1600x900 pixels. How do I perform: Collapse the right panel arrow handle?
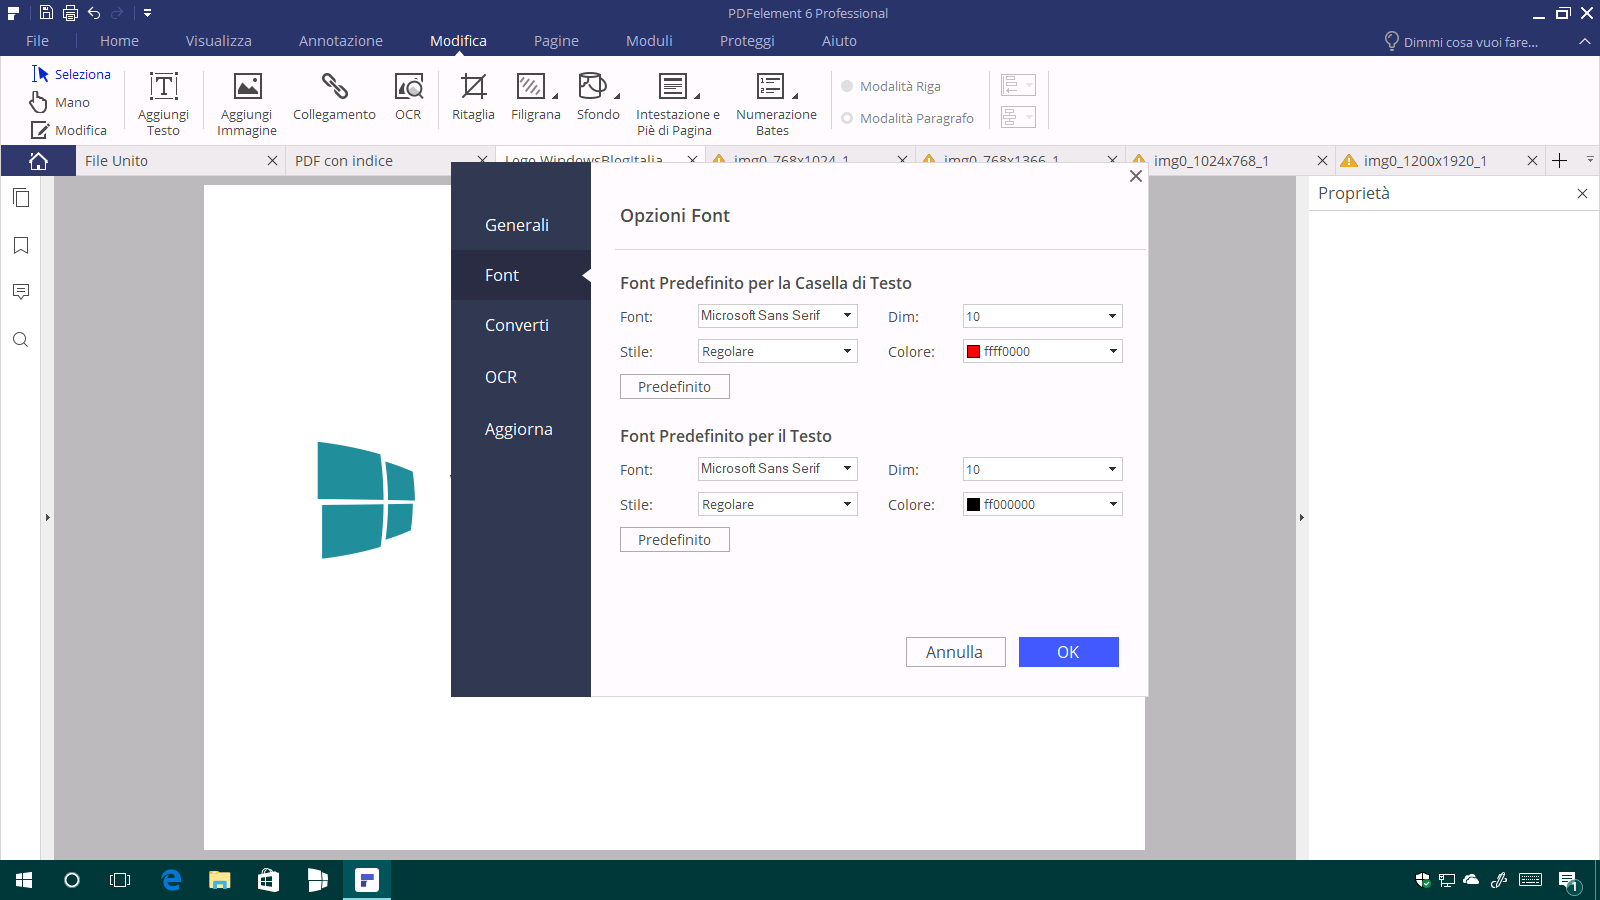(x=1301, y=518)
